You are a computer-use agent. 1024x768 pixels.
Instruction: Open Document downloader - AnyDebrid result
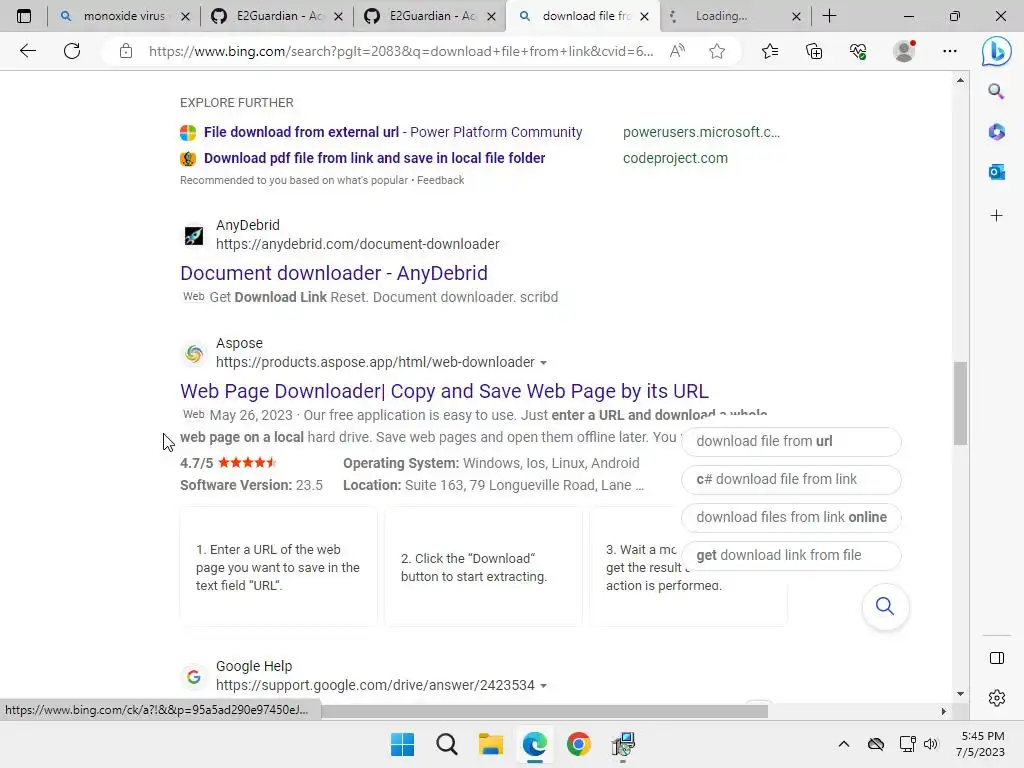tap(334, 273)
